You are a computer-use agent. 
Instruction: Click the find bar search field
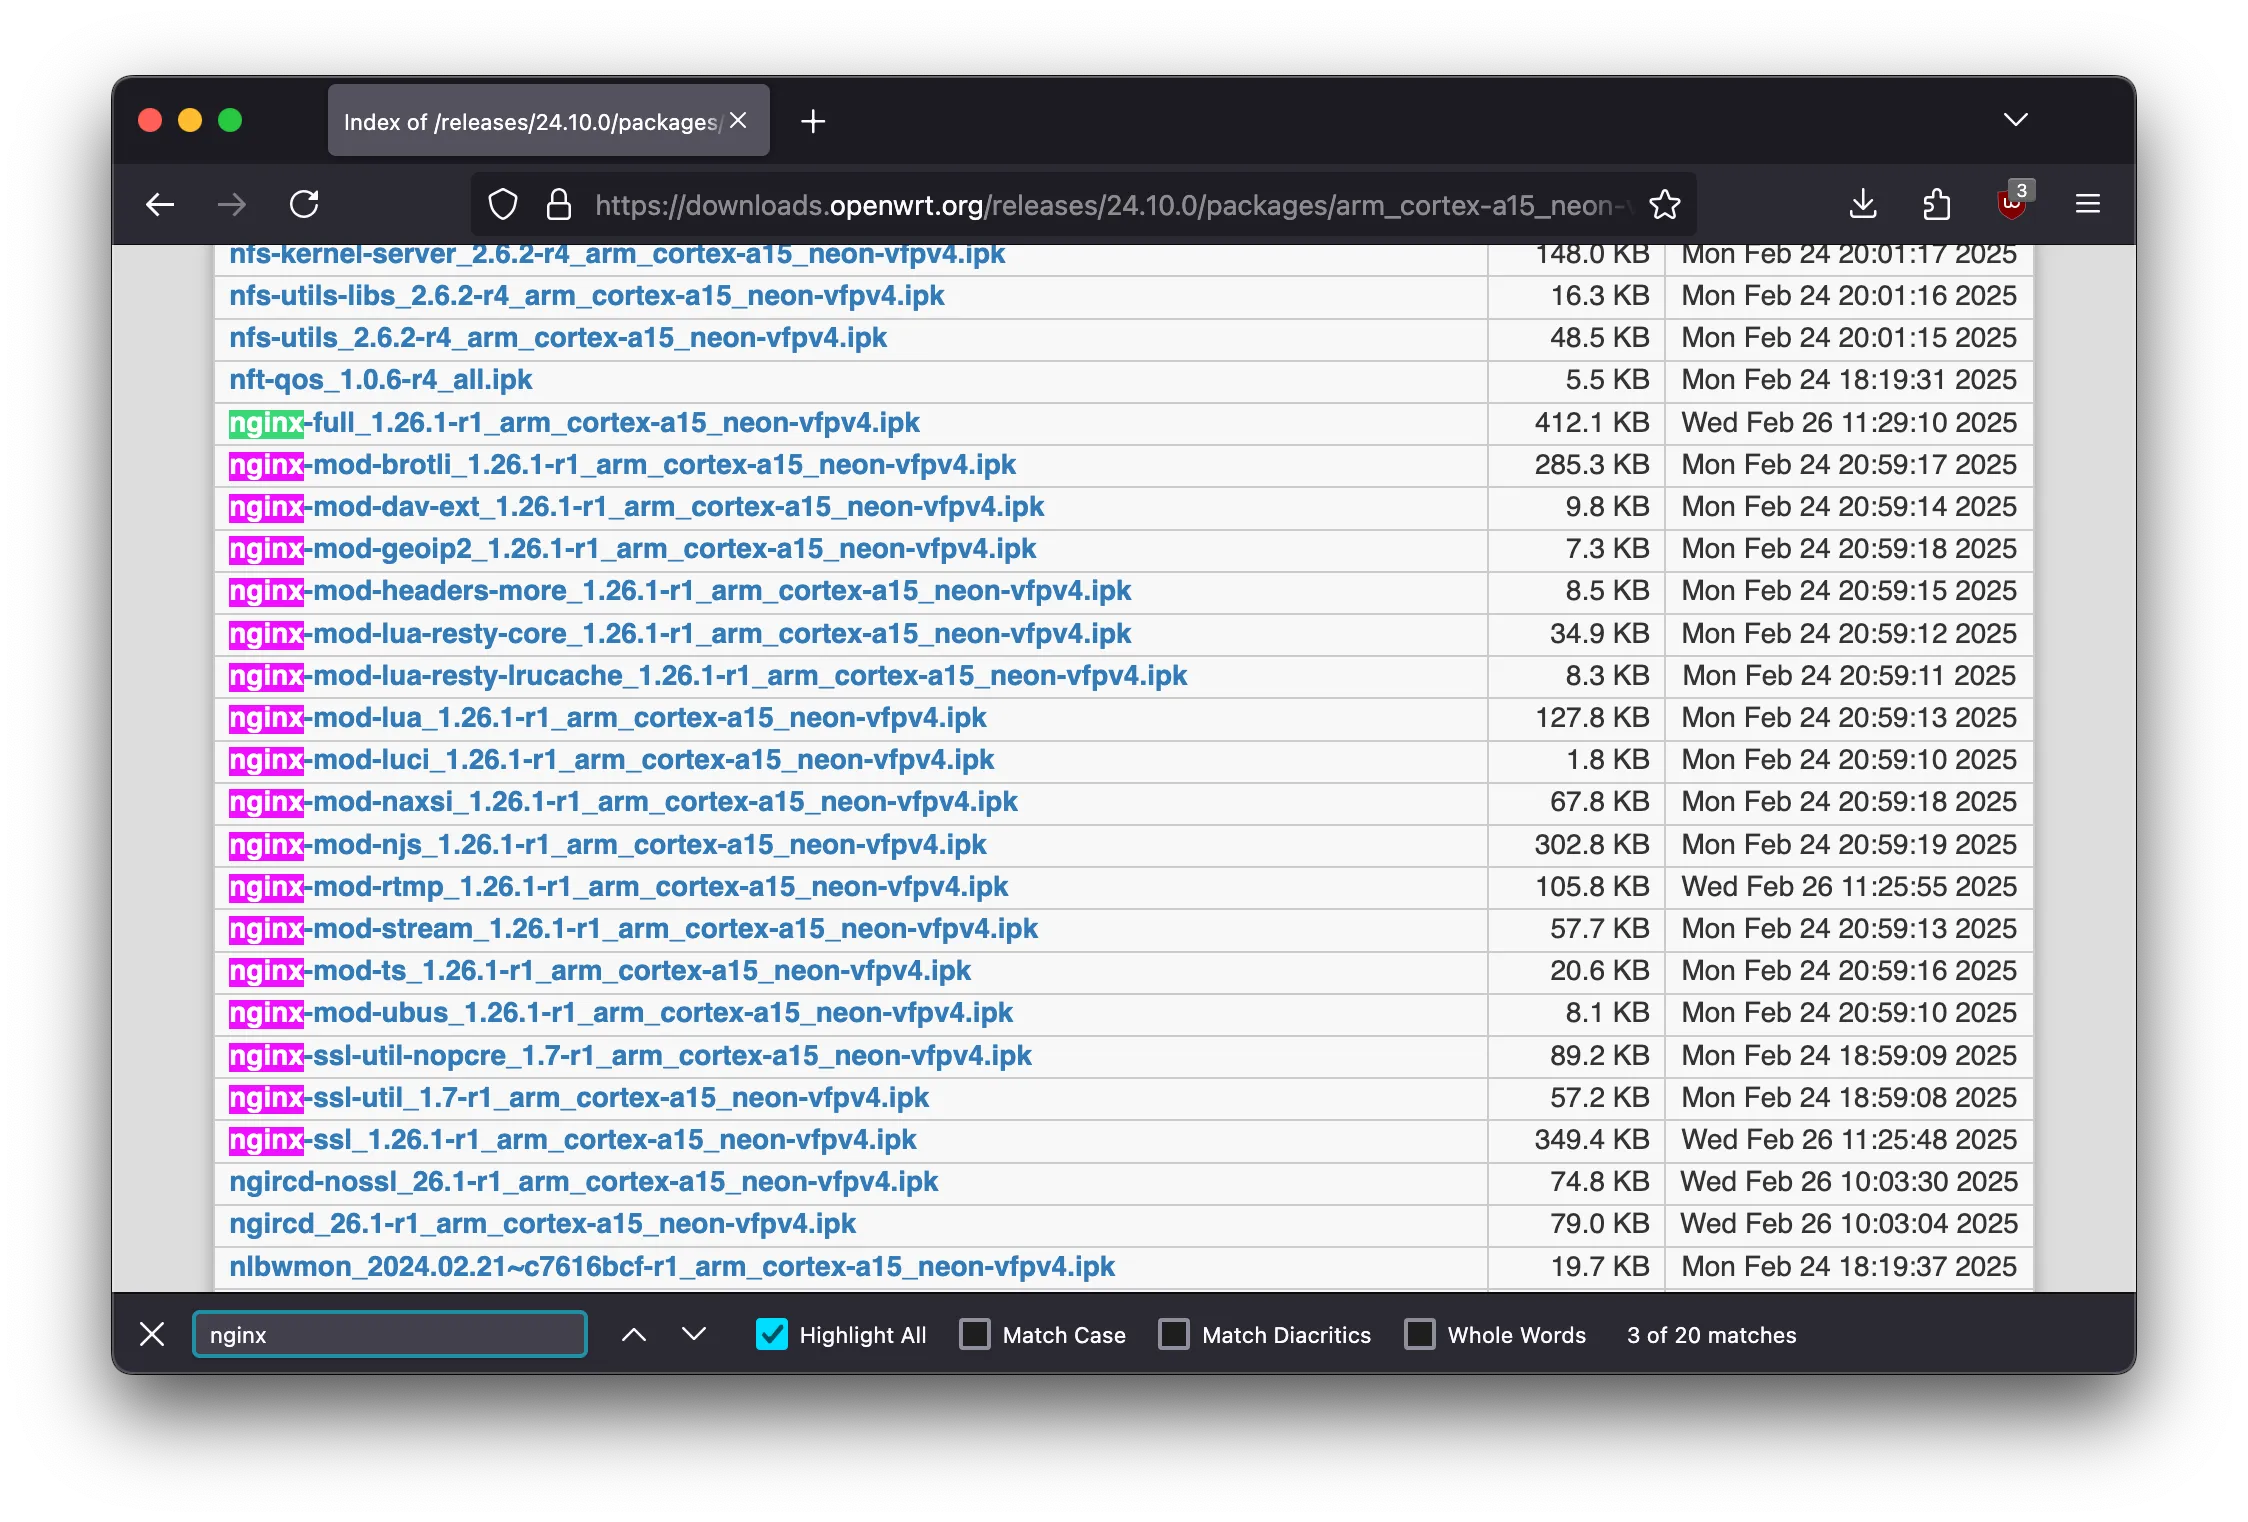pos(390,1335)
